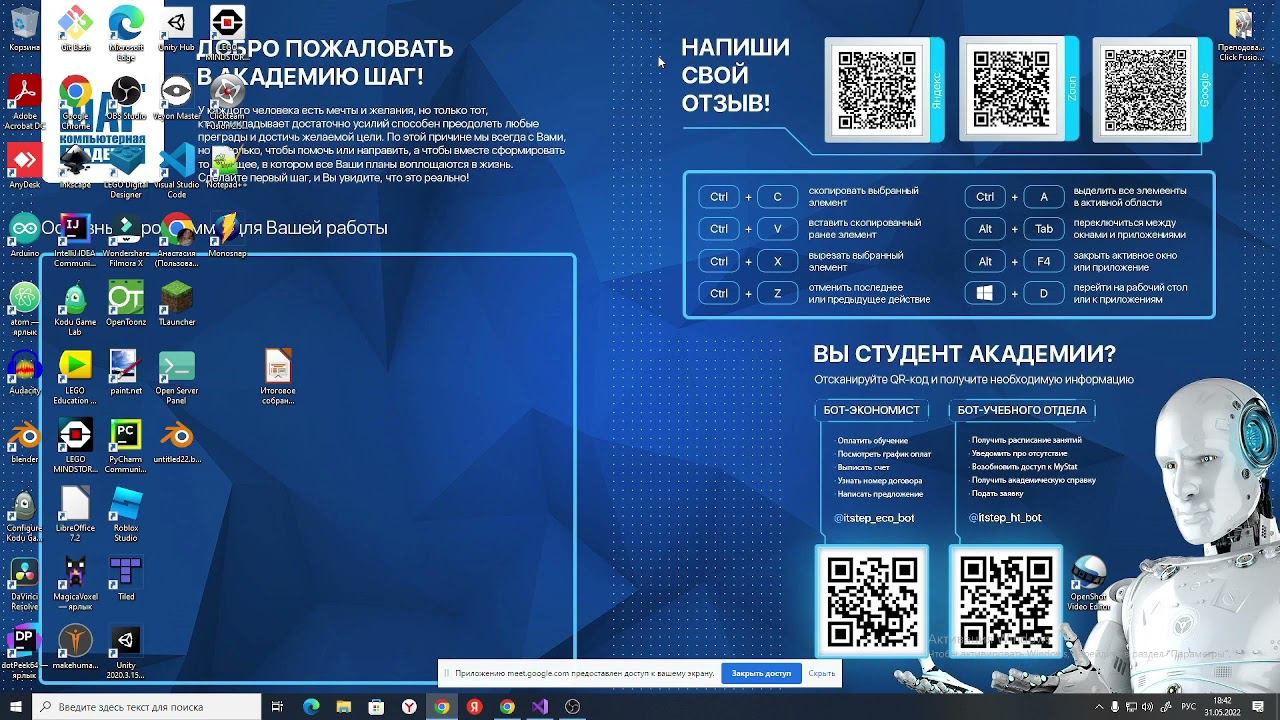The height and width of the screenshot is (720, 1280).
Task: Open Microsoft Store taskbar icon
Action: pyautogui.click(x=377, y=707)
